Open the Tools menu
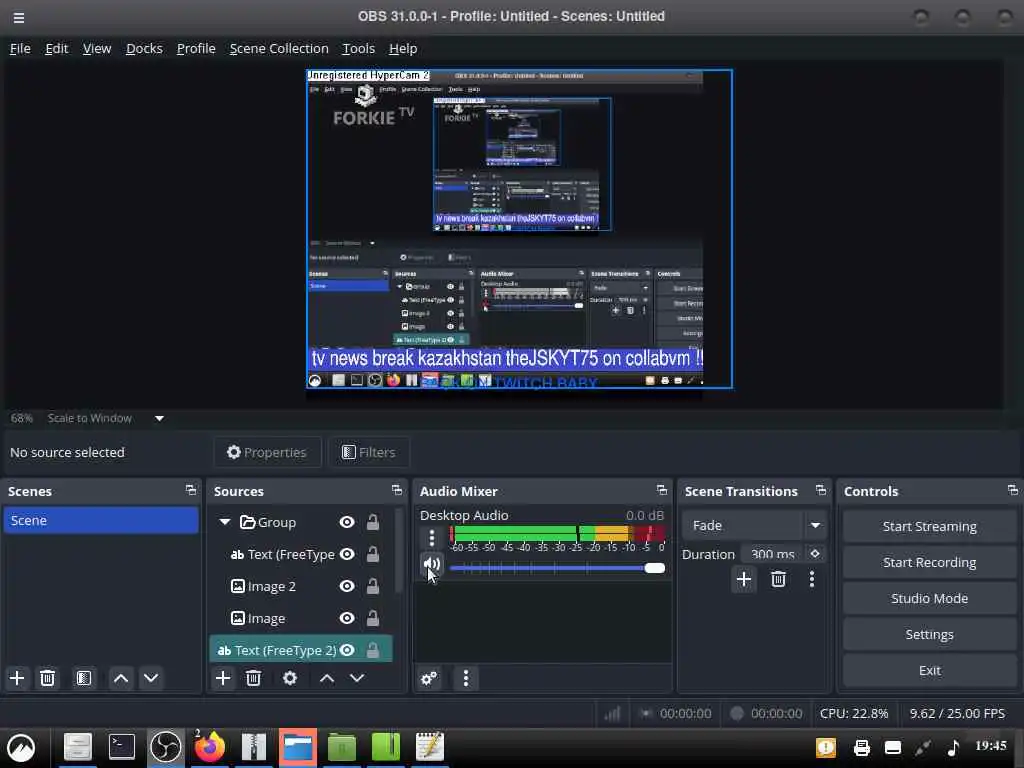 (x=359, y=48)
